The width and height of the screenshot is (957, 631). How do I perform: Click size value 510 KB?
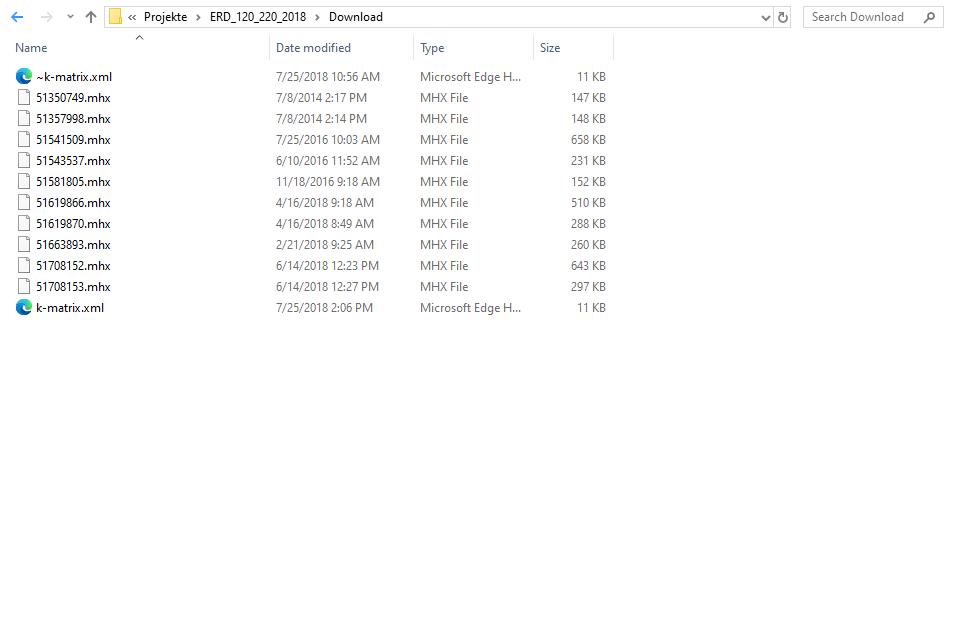[x=588, y=203]
